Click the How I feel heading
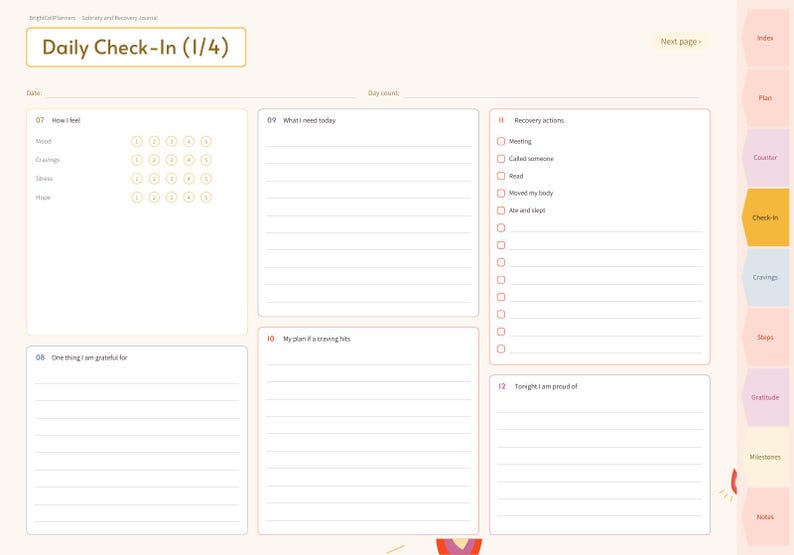 pos(66,121)
